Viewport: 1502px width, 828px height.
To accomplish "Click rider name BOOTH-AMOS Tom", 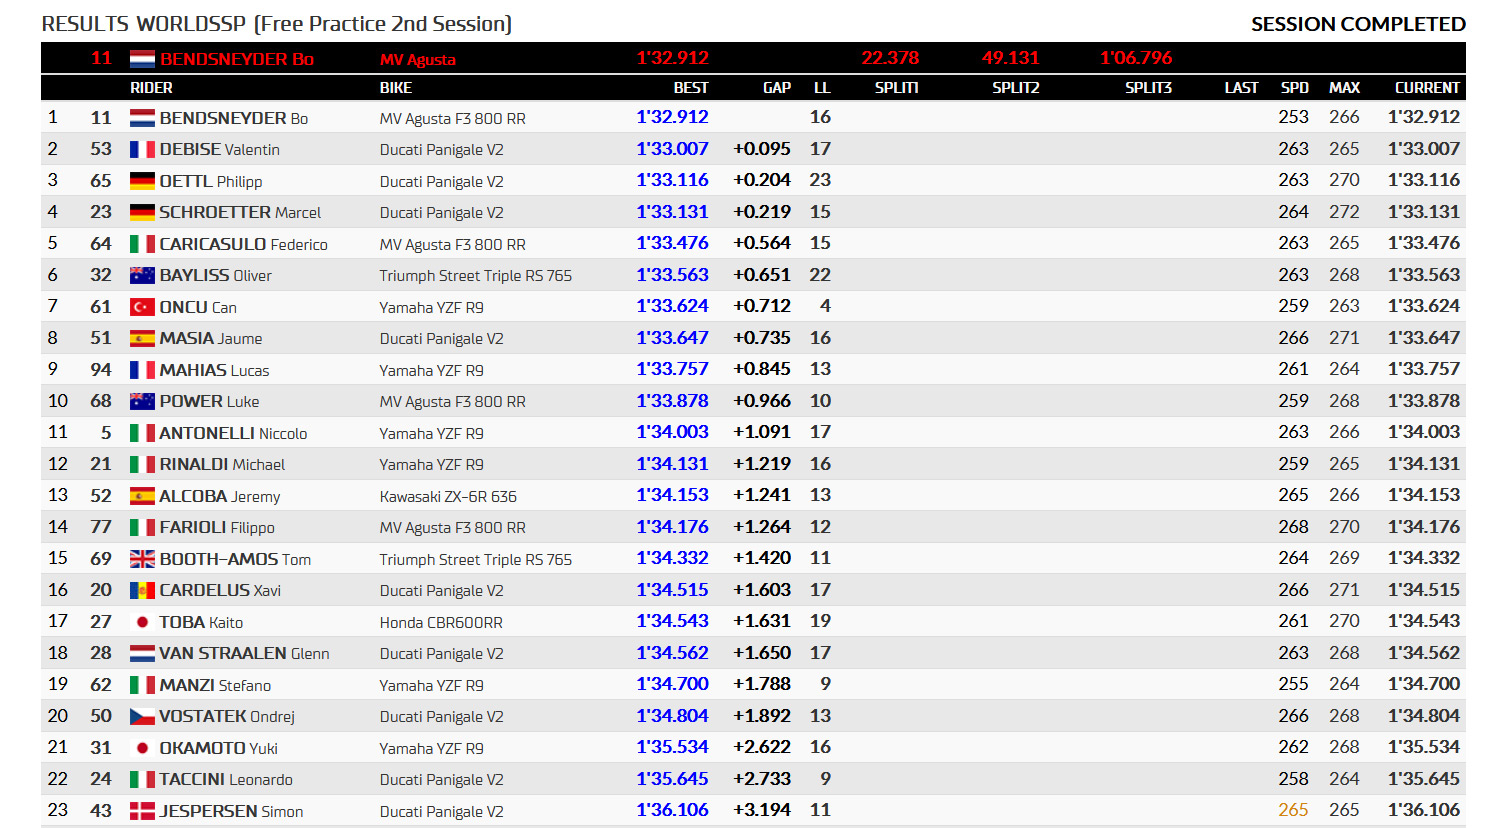I will 235,559.
